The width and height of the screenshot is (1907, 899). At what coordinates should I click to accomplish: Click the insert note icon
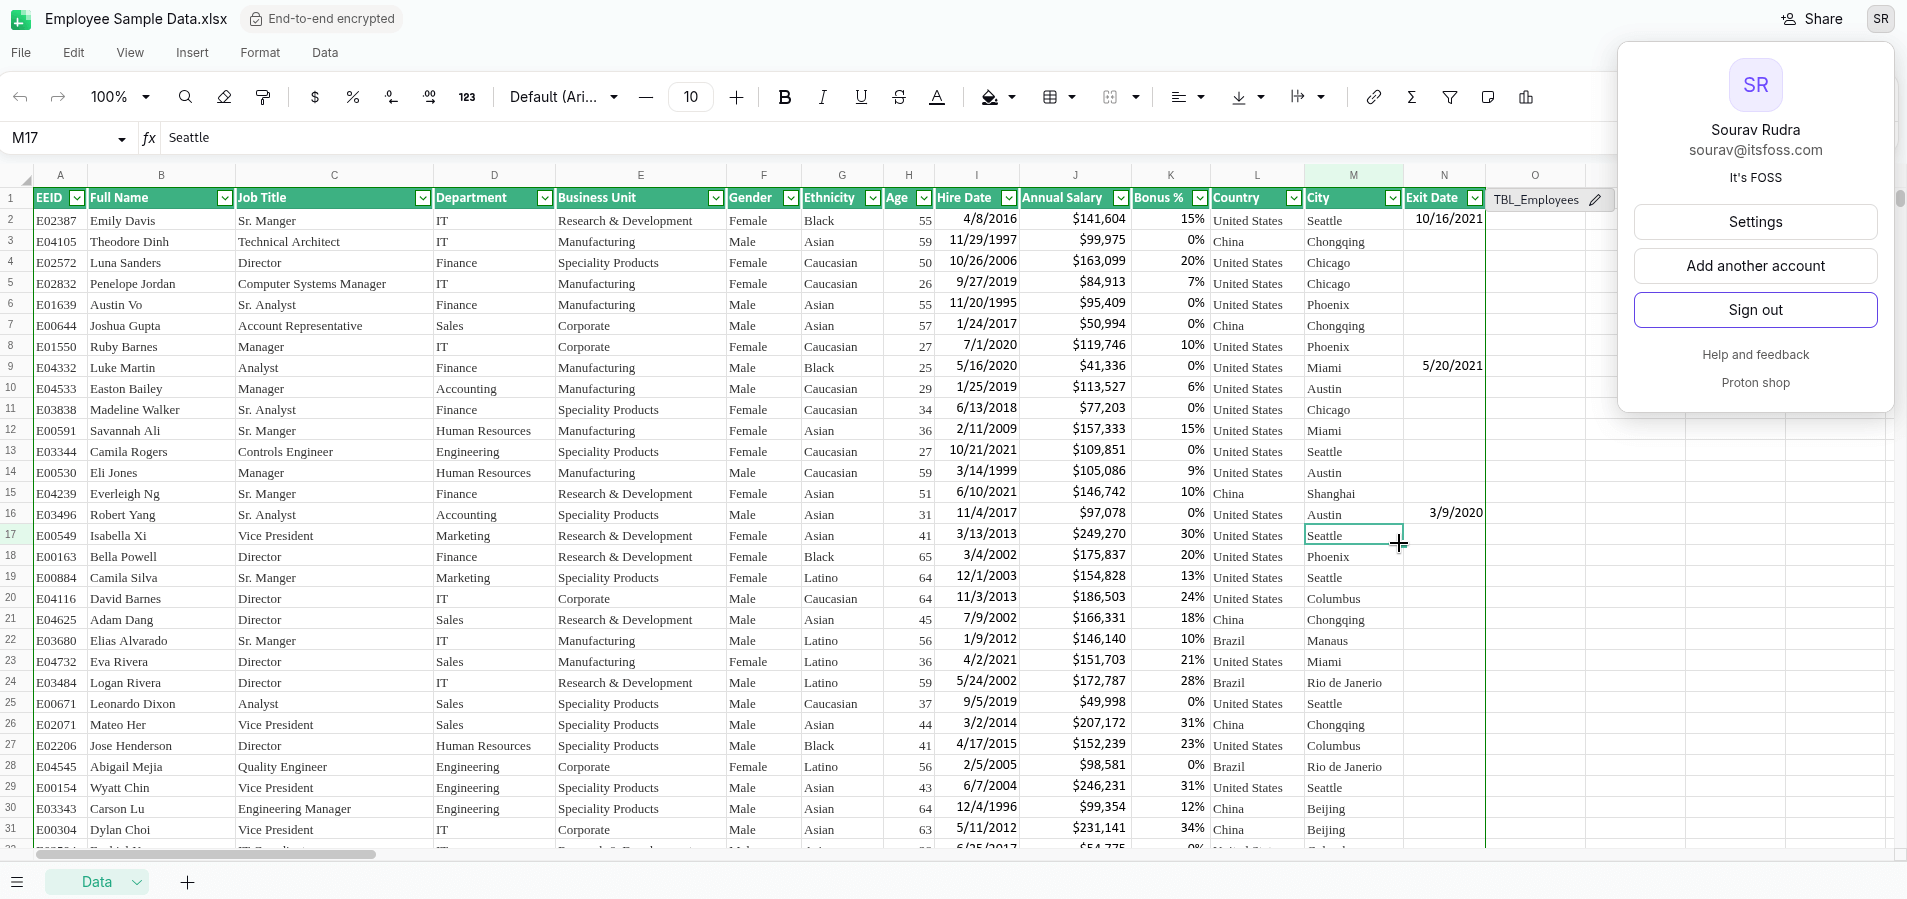click(1487, 97)
